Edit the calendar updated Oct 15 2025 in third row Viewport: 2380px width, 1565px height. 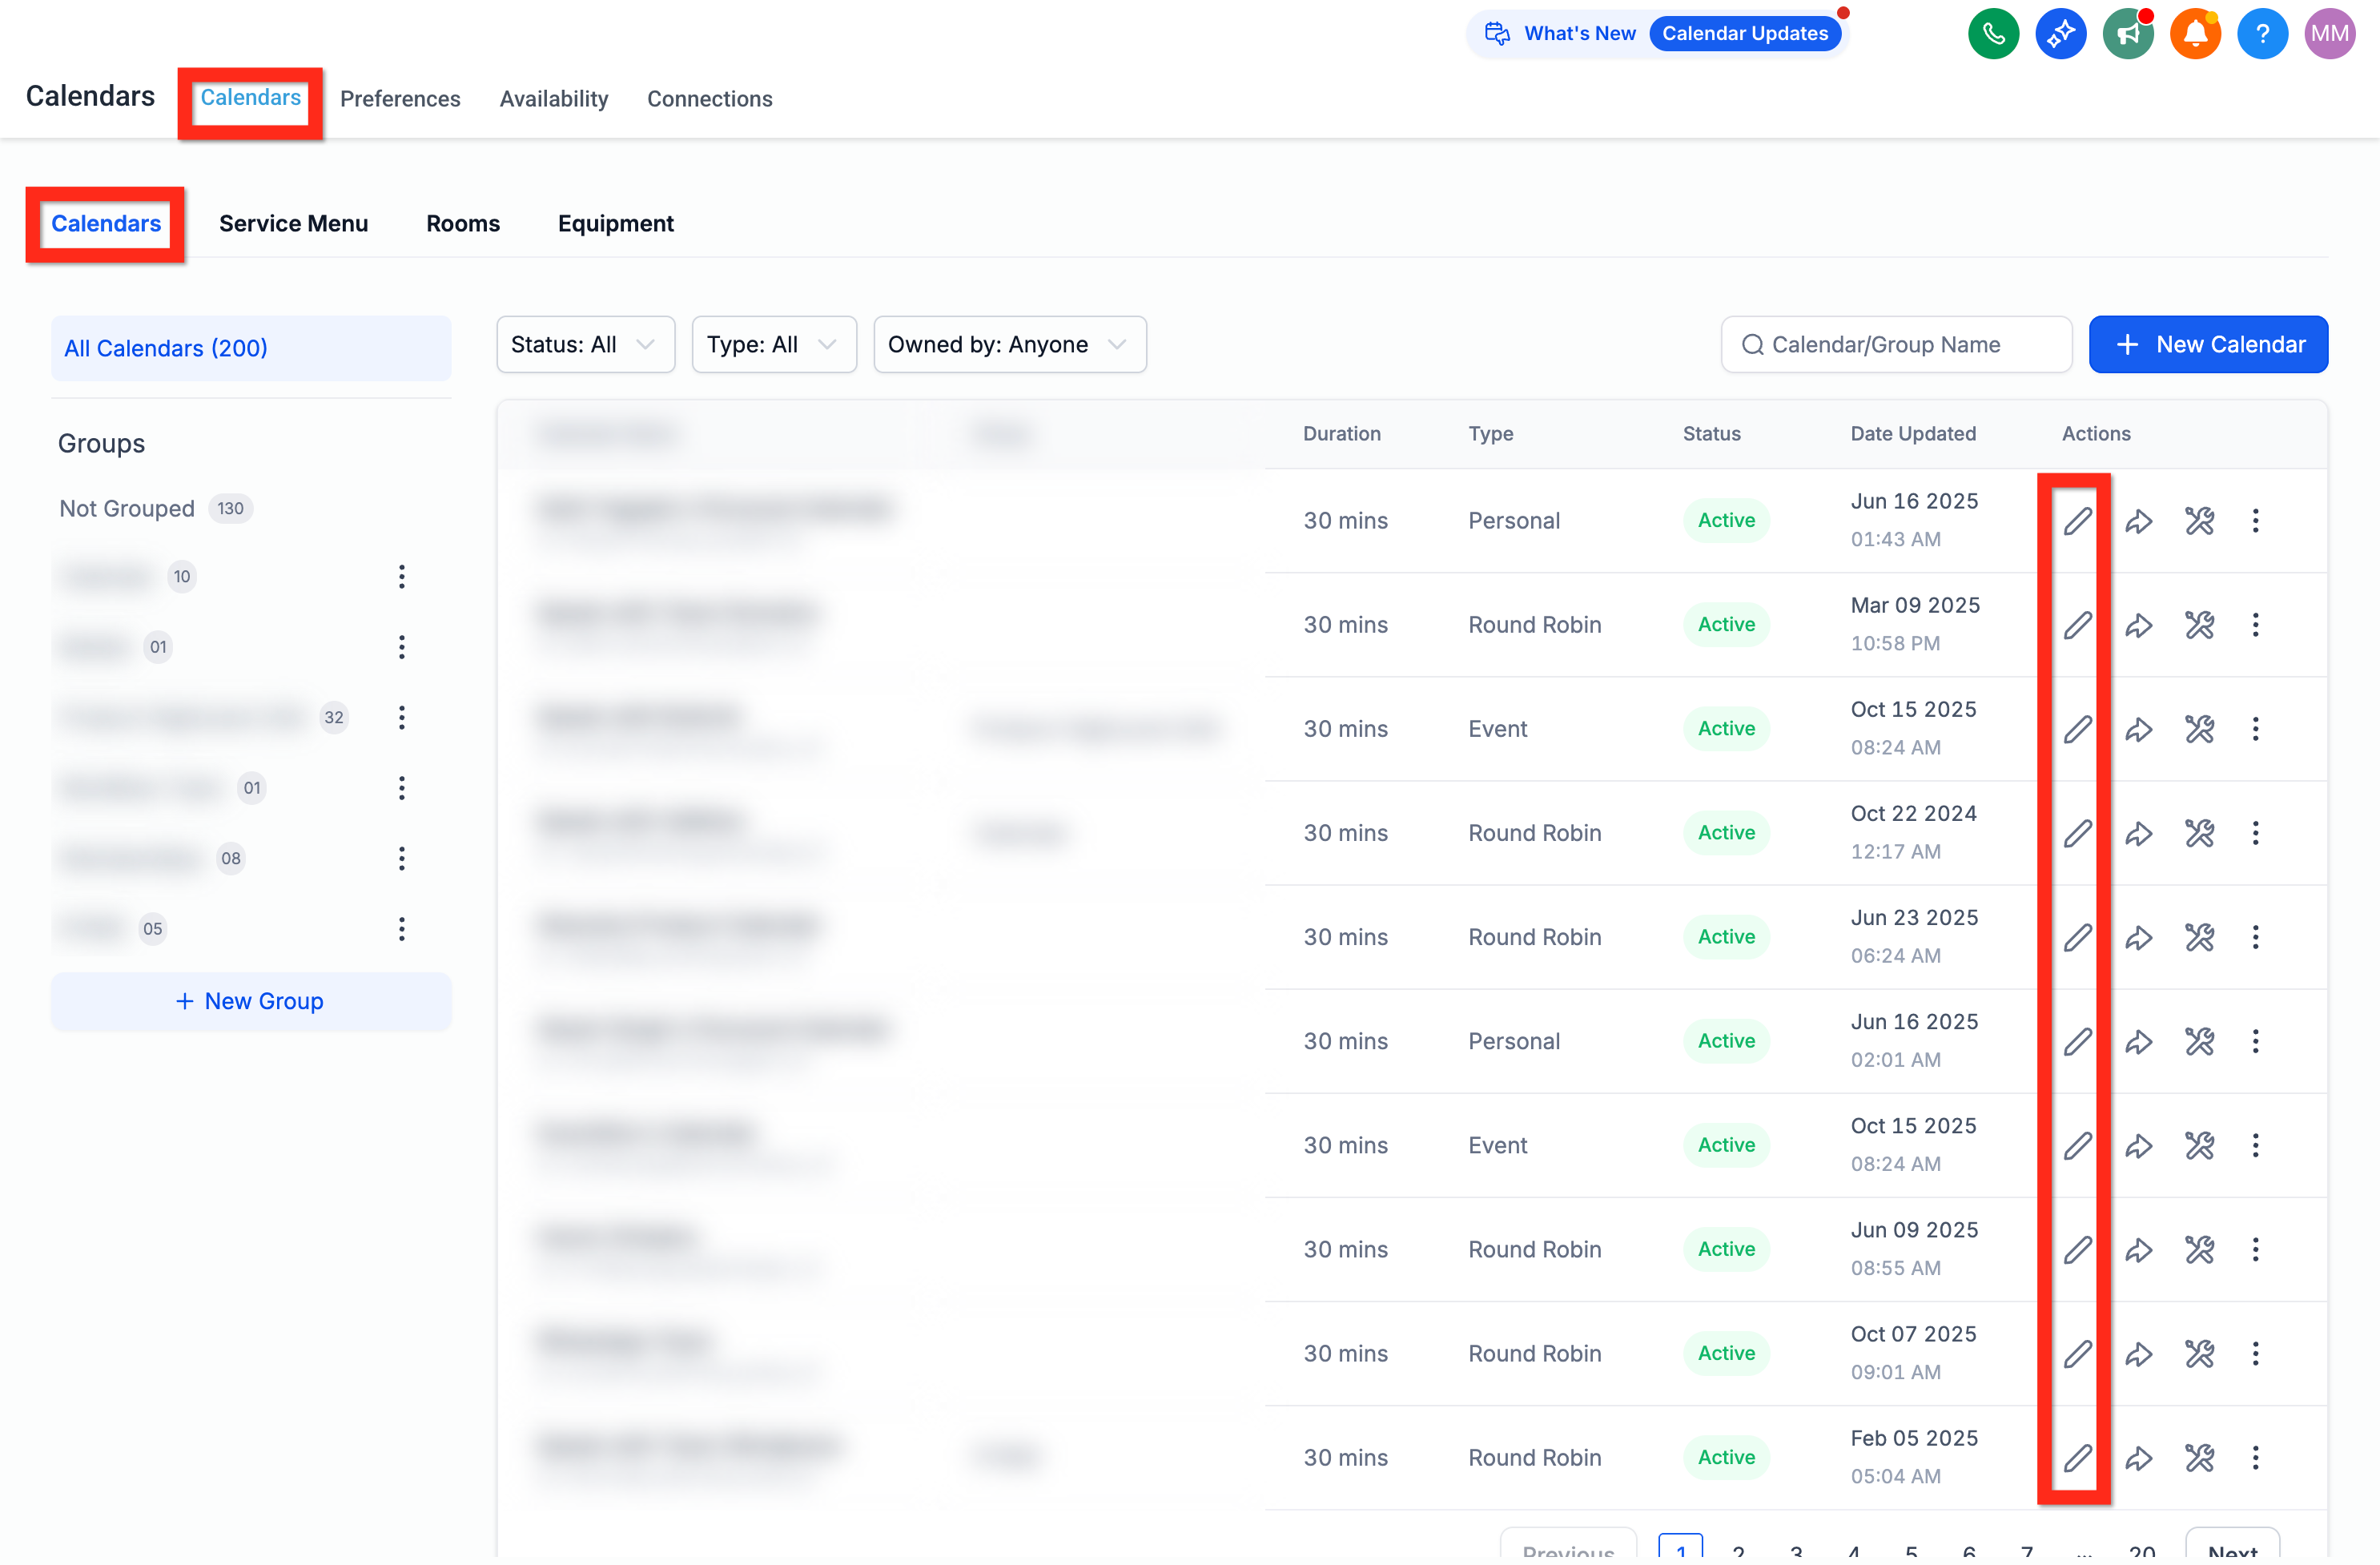(x=2078, y=730)
